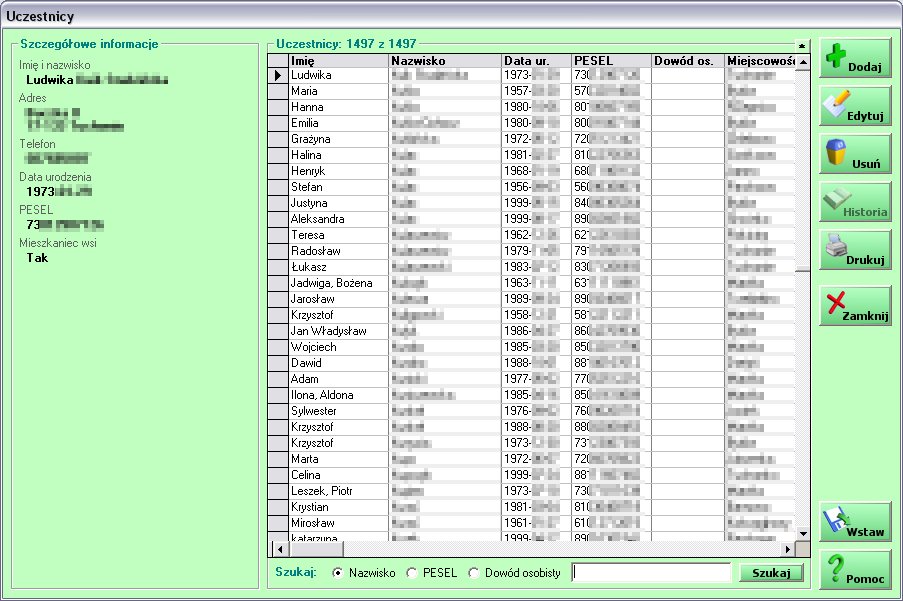Choose the Dowód osobisty radio option

tap(474, 573)
